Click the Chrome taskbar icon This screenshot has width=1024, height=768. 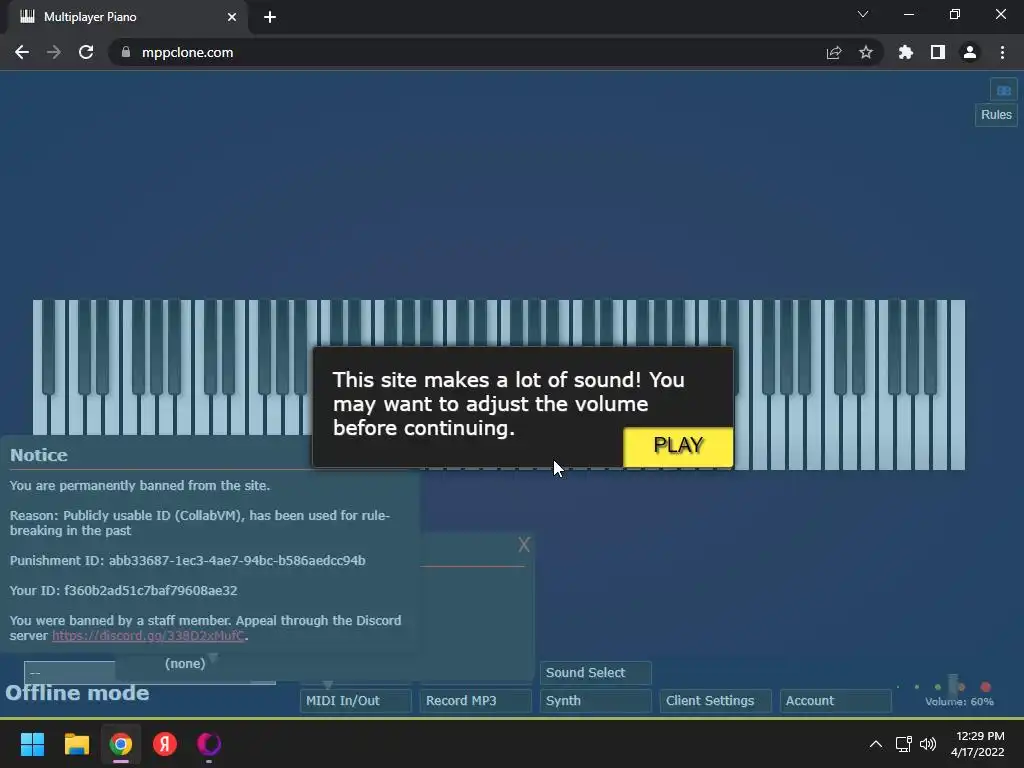tap(121, 744)
